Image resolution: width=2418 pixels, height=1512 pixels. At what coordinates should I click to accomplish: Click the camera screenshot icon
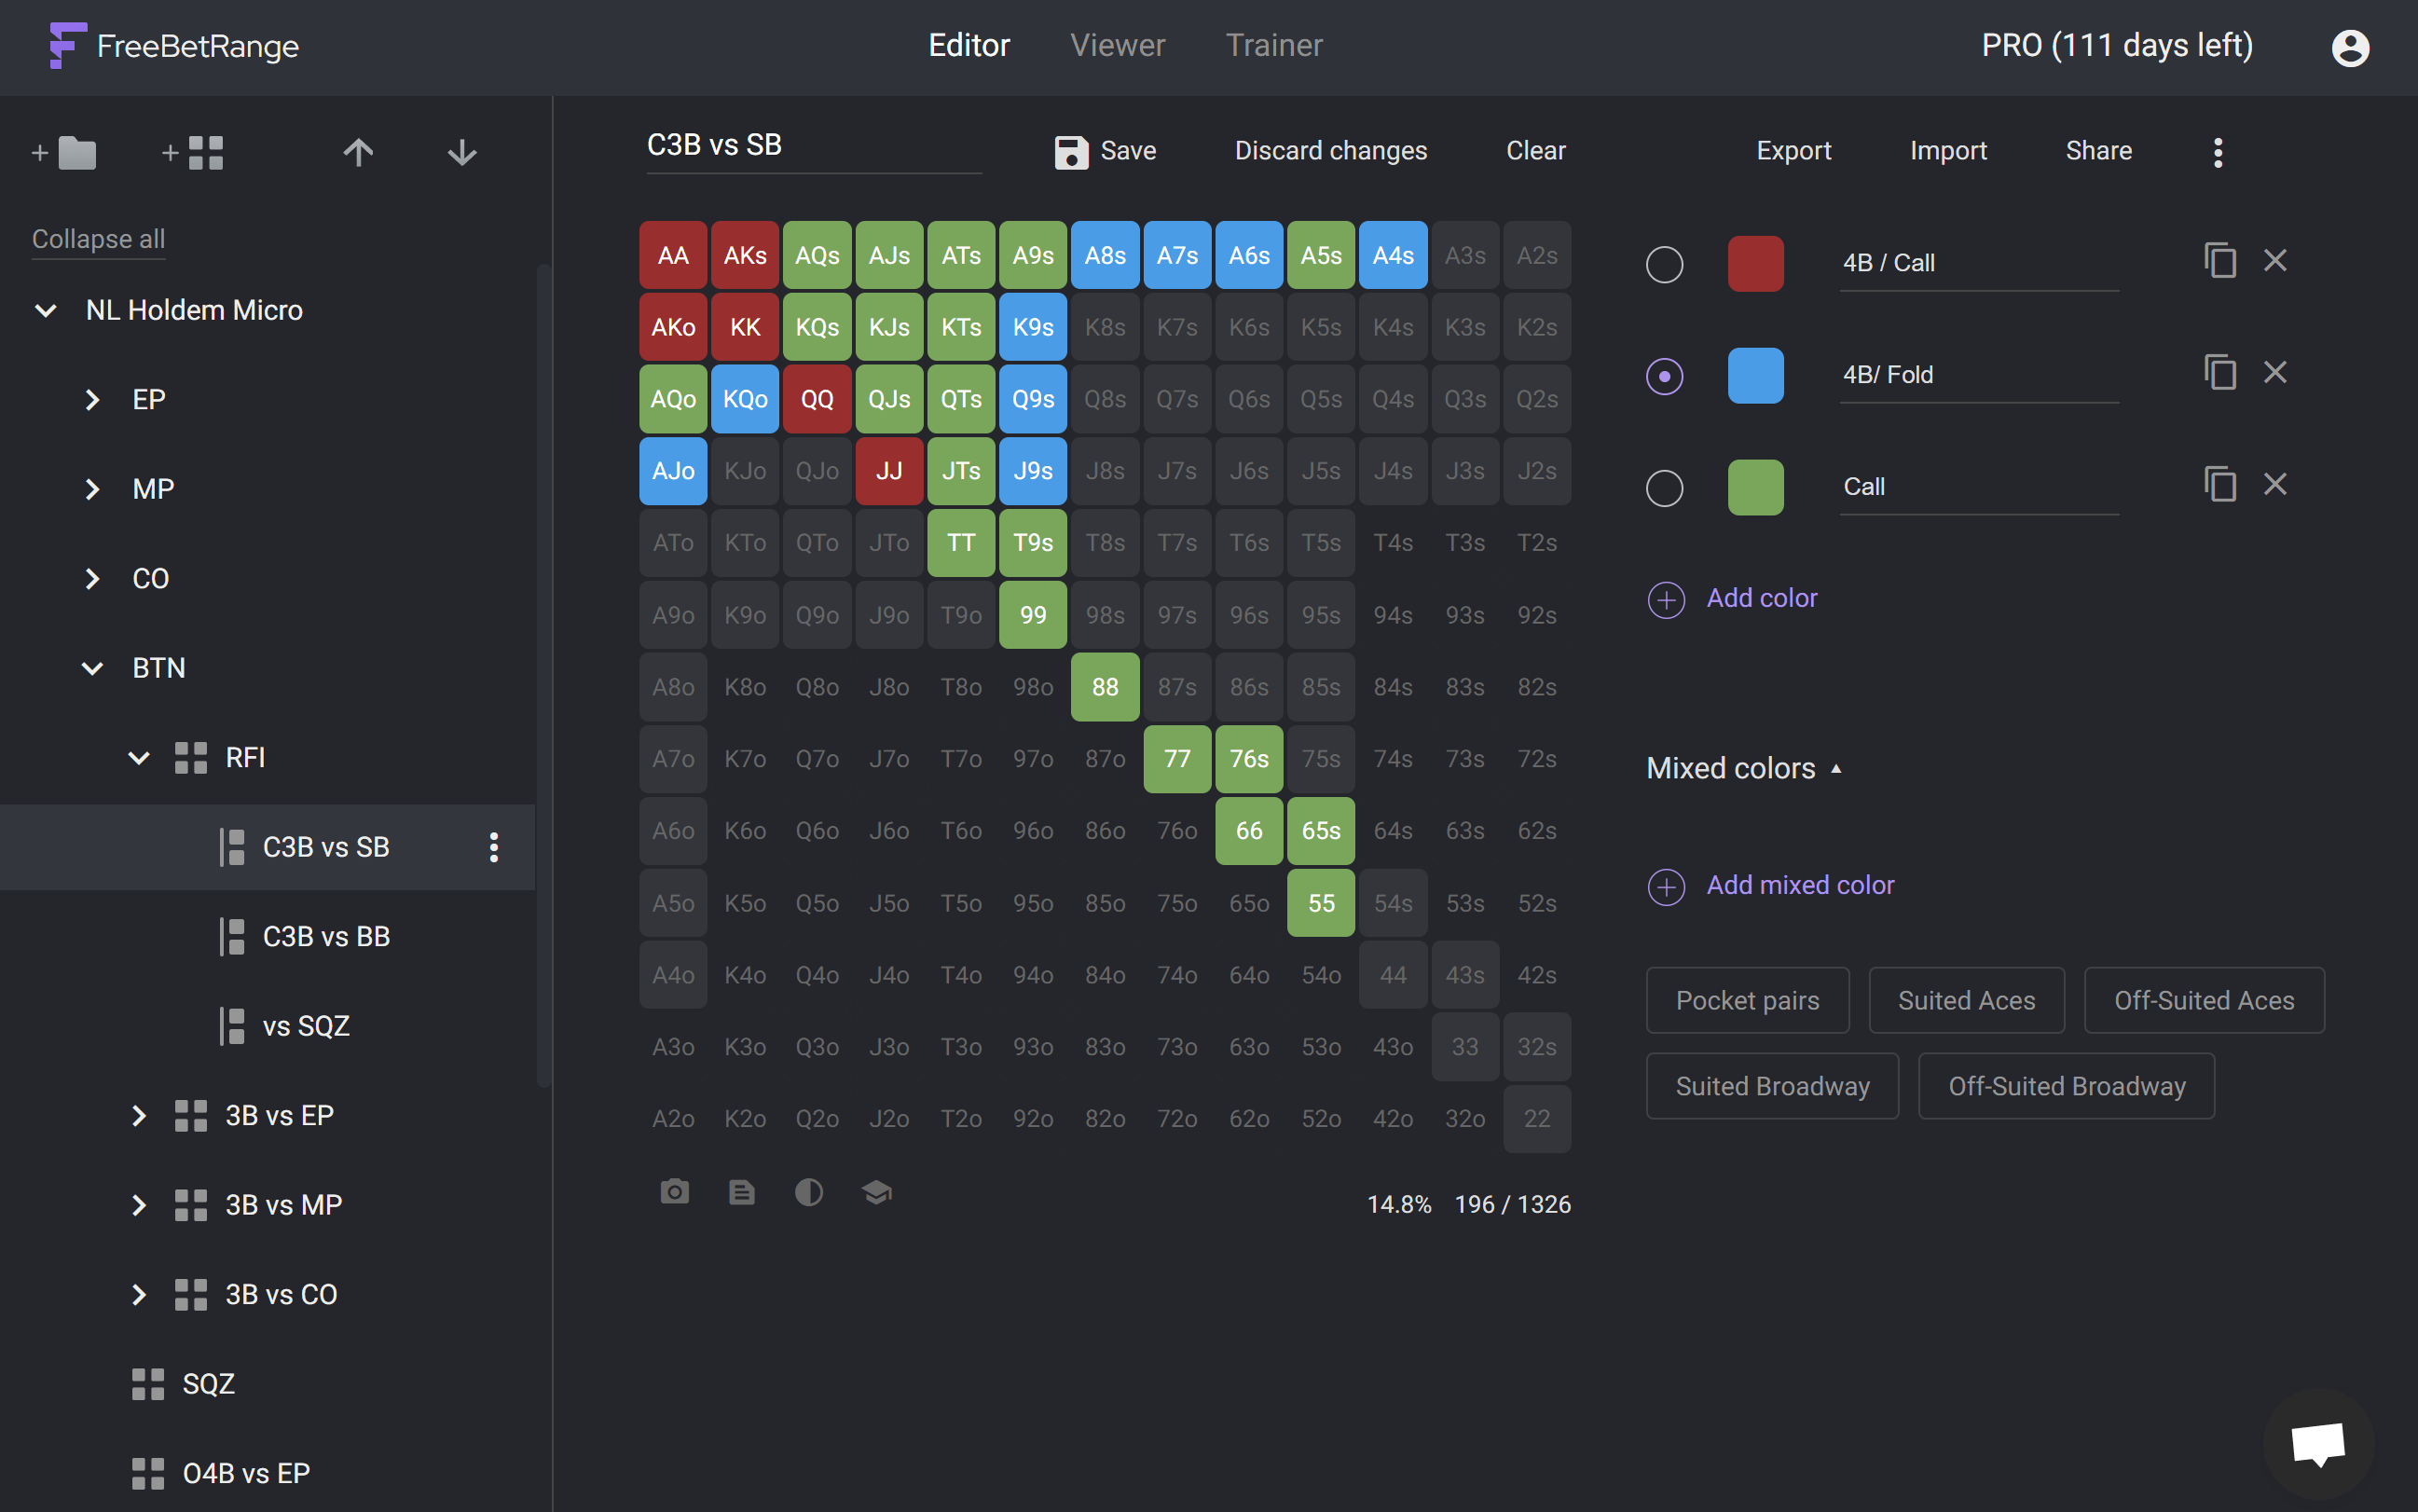[675, 1192]
